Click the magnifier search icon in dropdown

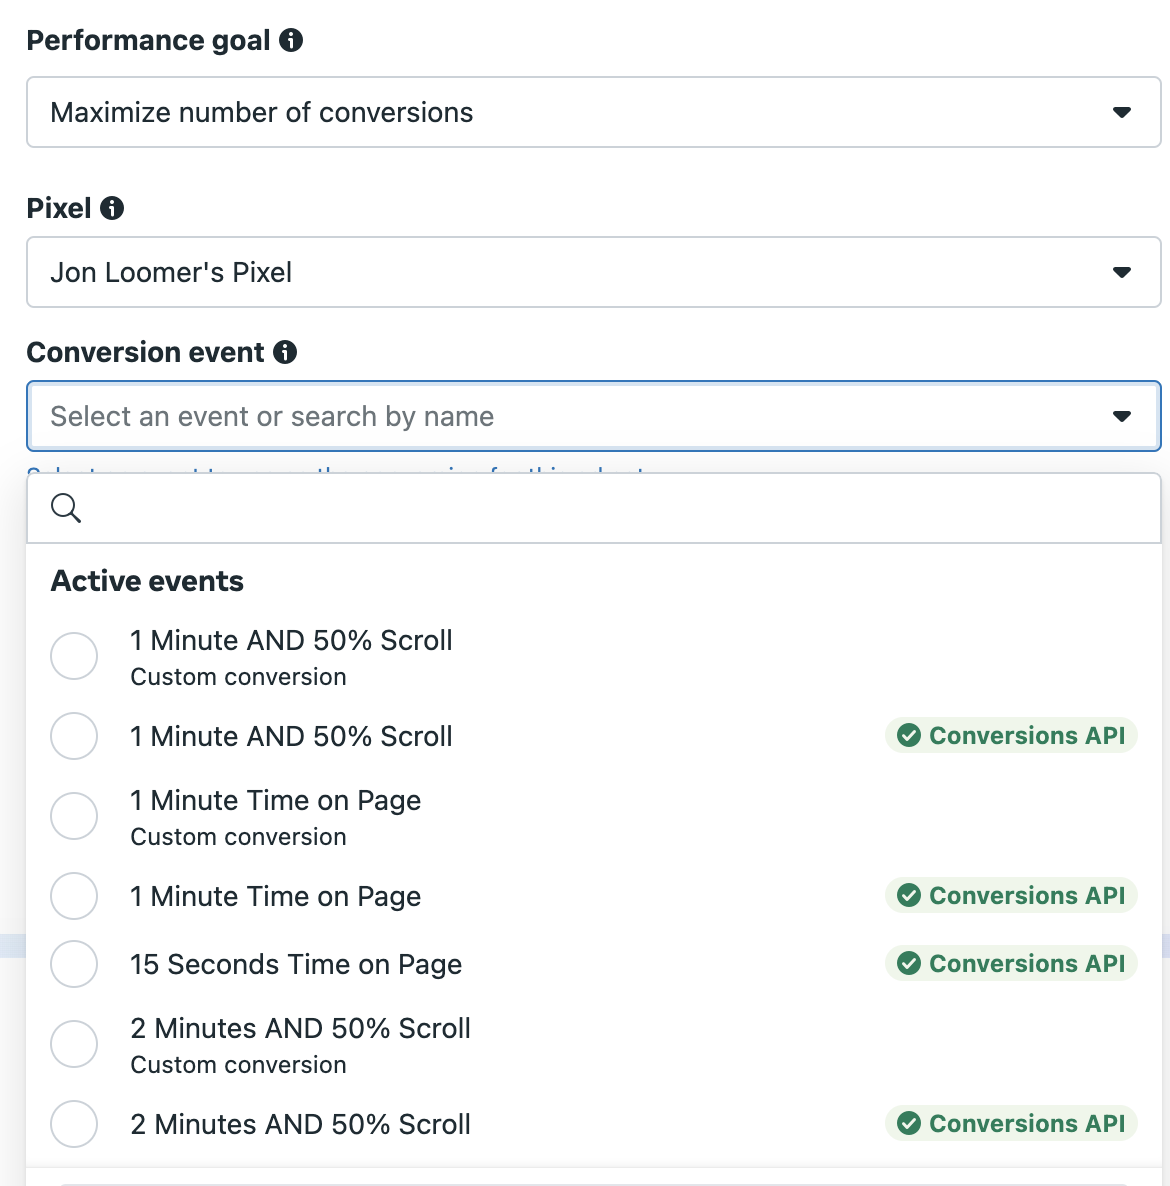(x=66, y=508)
